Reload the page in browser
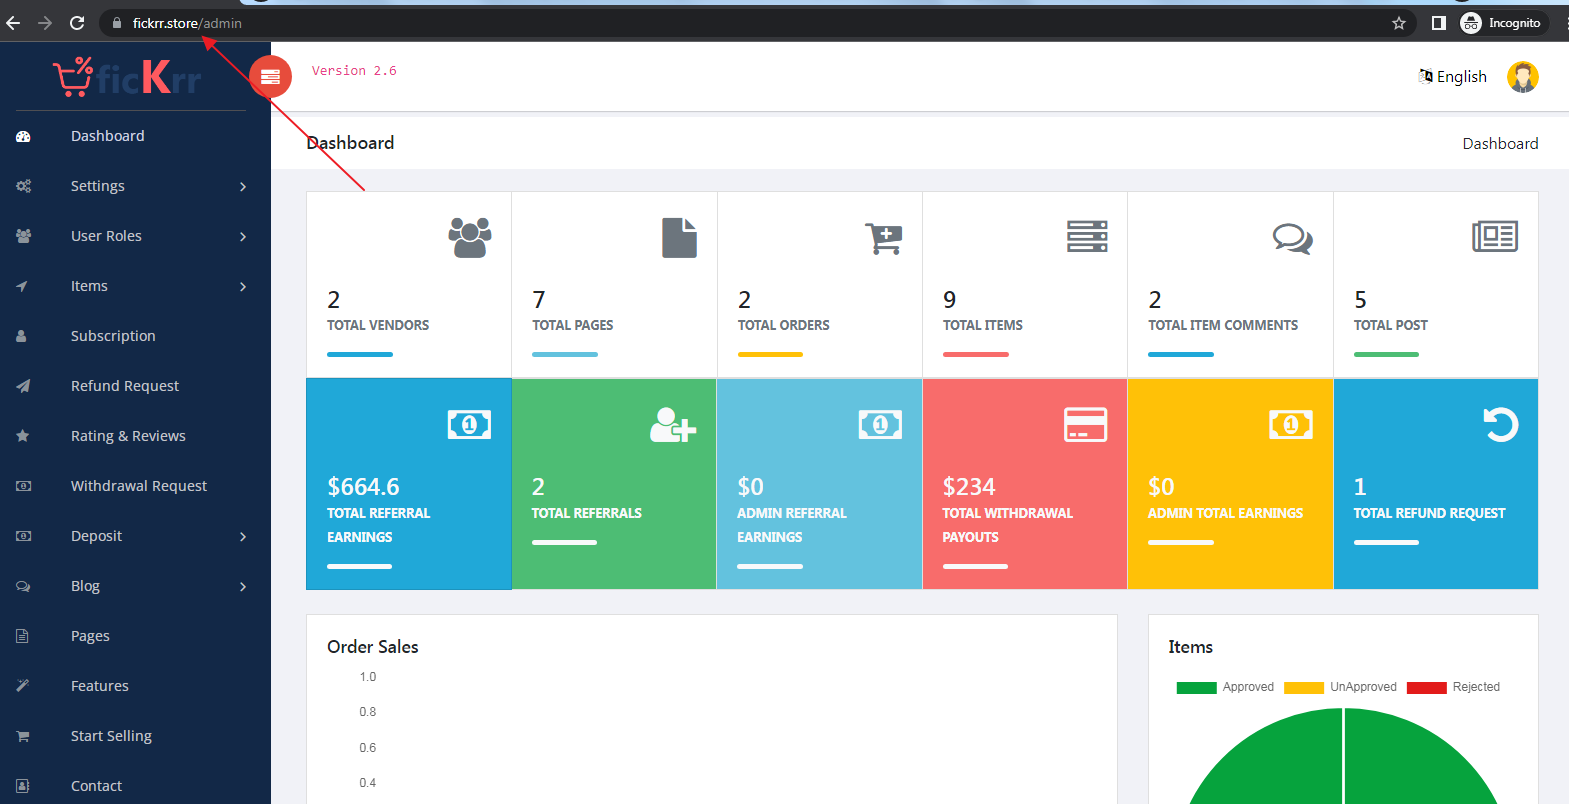Screen dimensions: 1569x804 point(77,23)
